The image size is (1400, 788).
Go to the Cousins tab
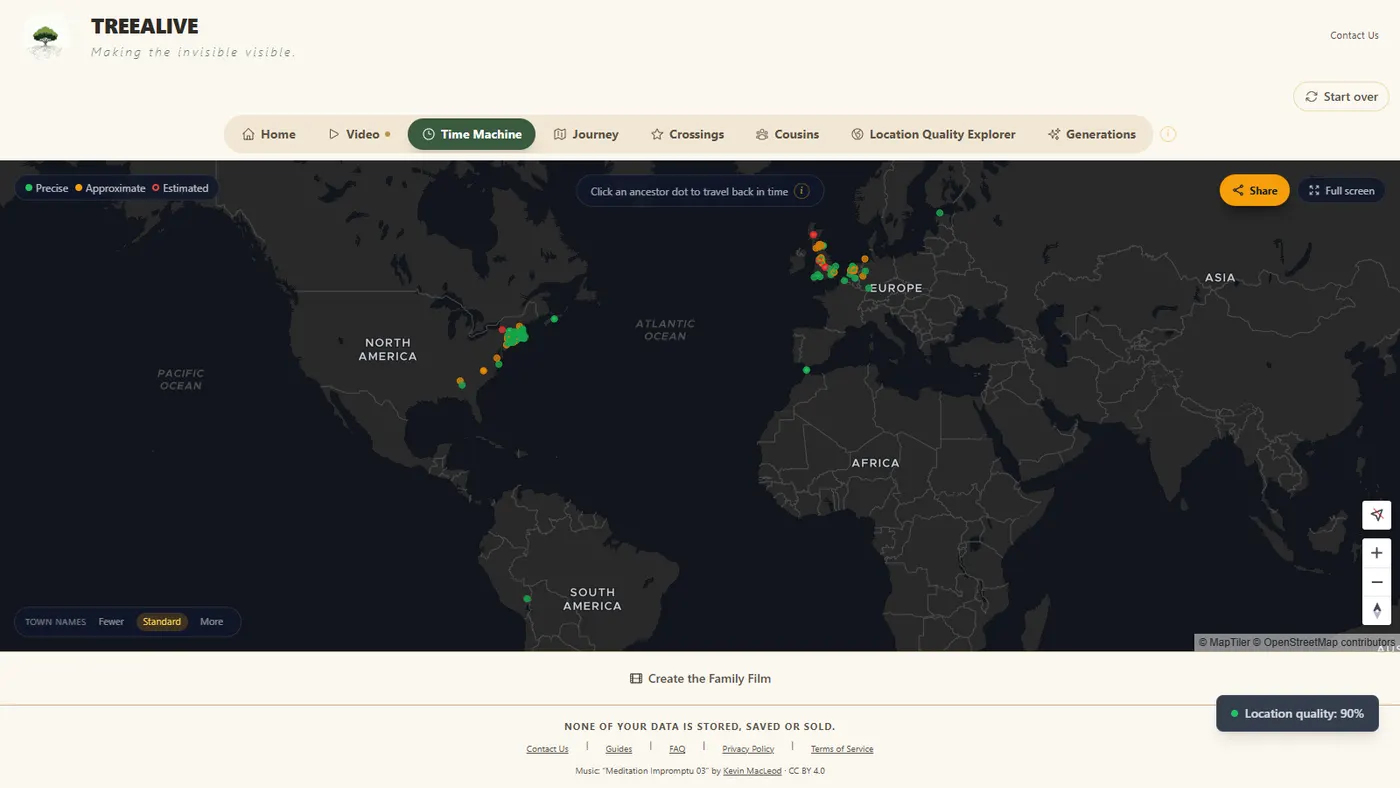[x=787, y=134]
